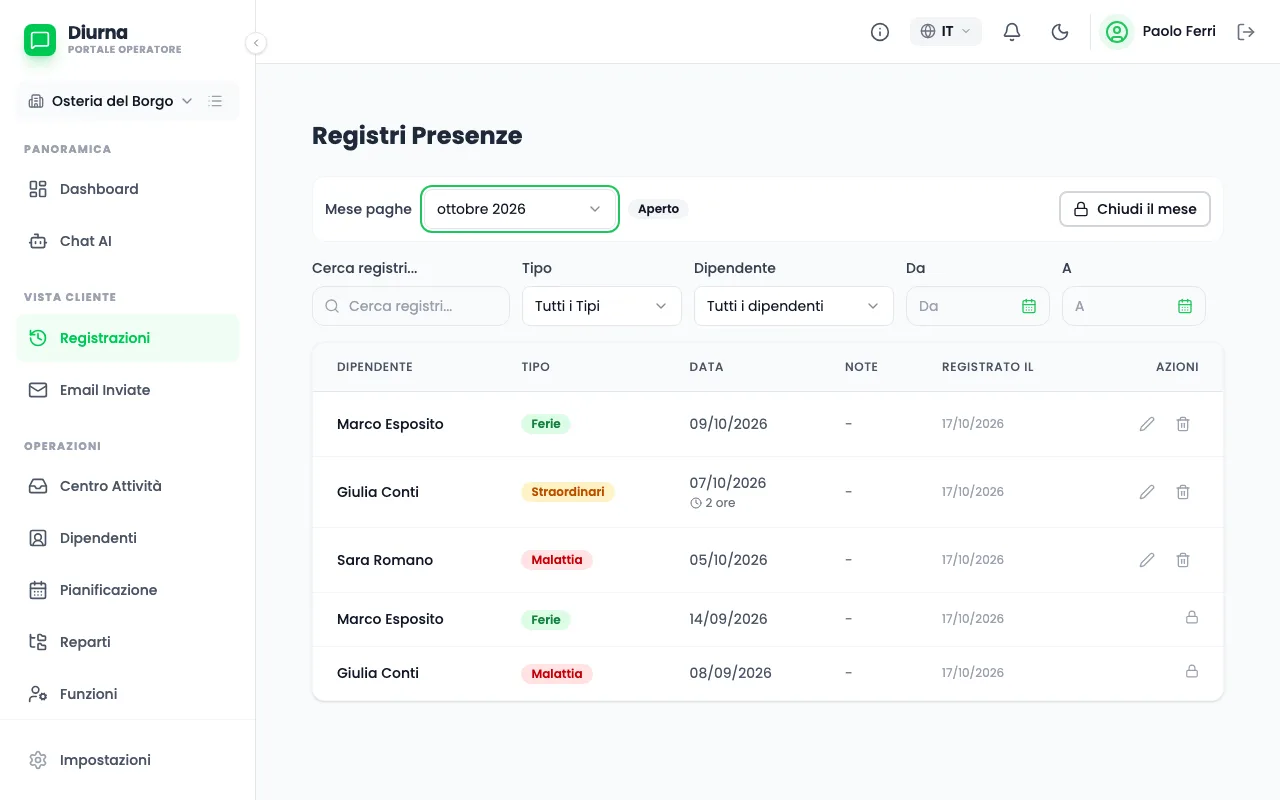
Task: Edit Sara Romano Malattia record pencil
Action: click(1147, 560)
